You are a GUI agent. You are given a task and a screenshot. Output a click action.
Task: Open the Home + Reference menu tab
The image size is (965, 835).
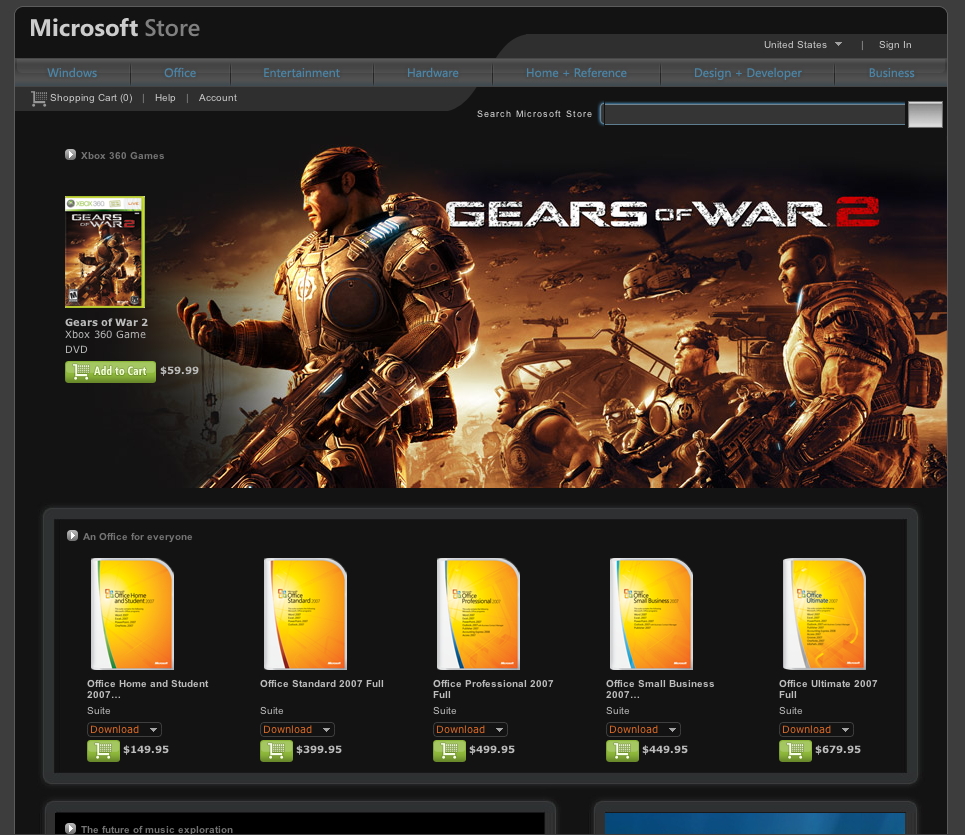tap(576, 73)
